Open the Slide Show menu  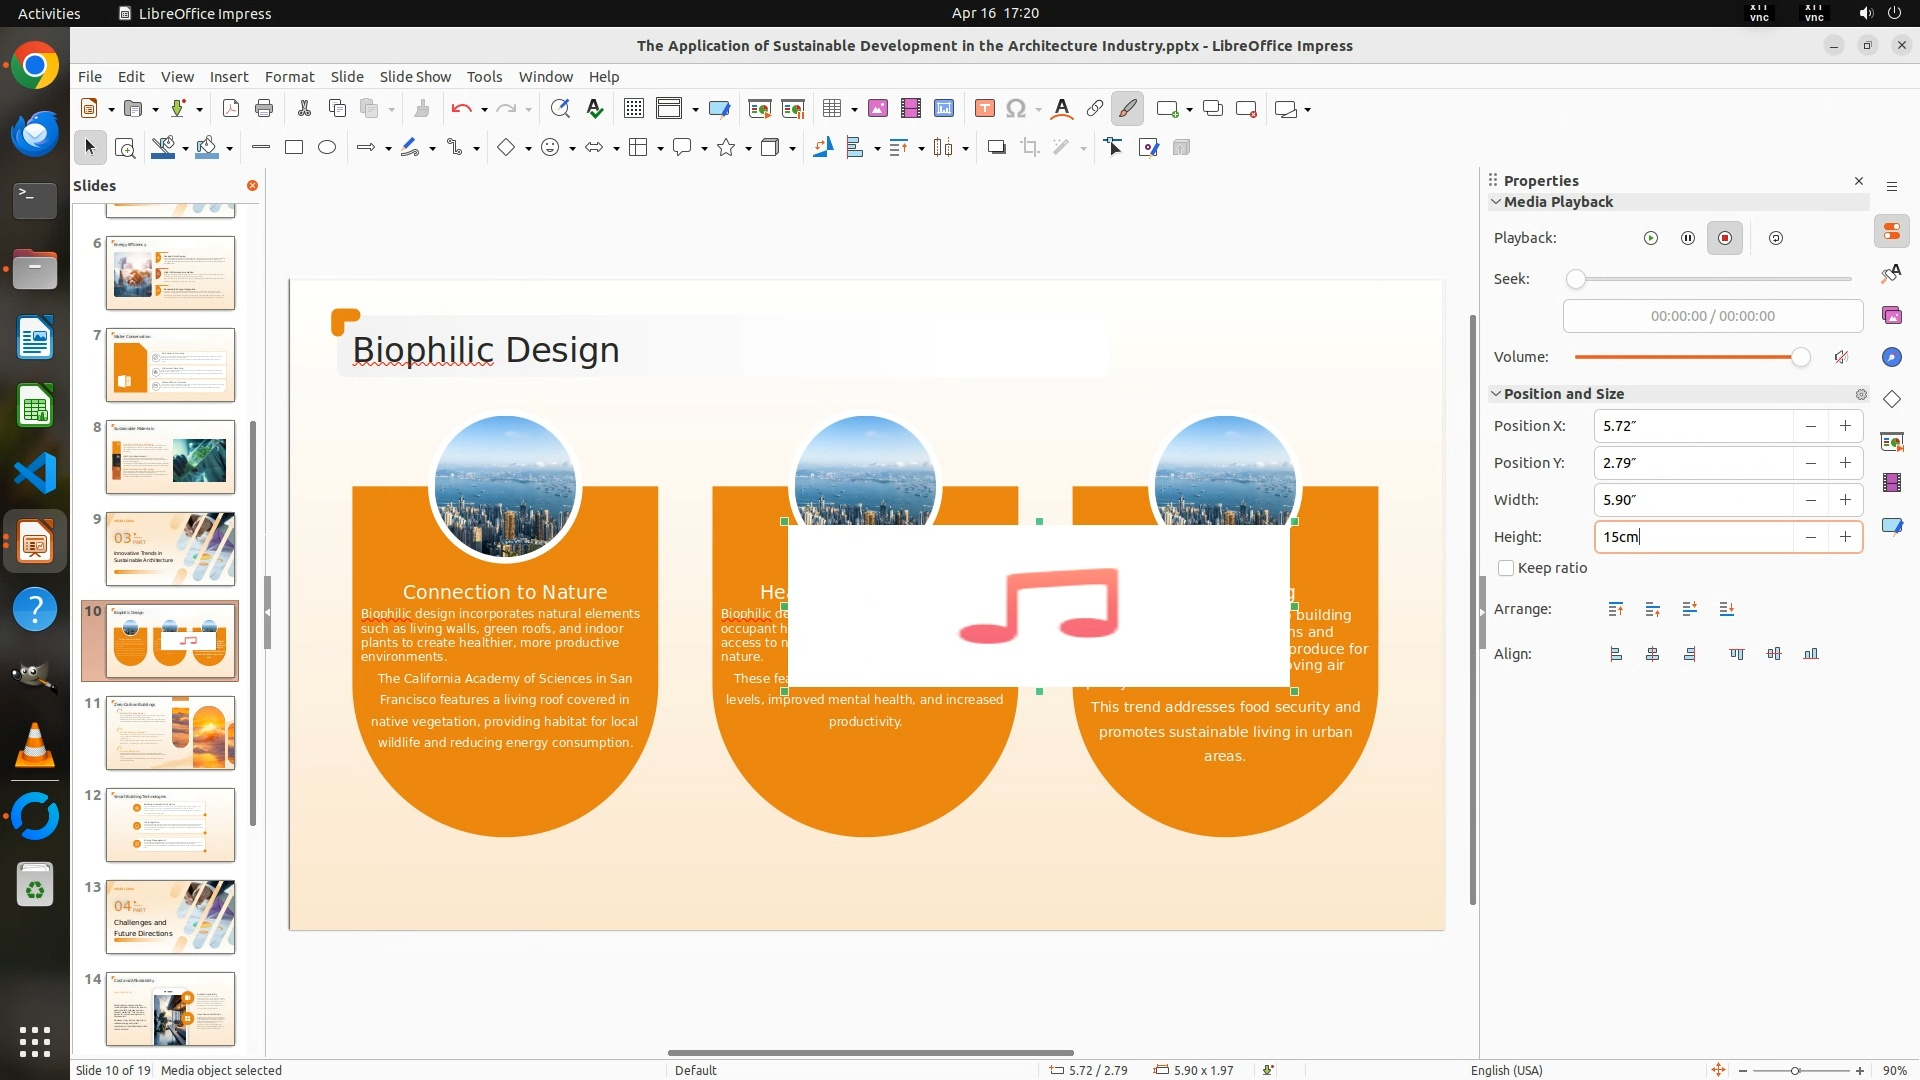(x=415, y=76)
